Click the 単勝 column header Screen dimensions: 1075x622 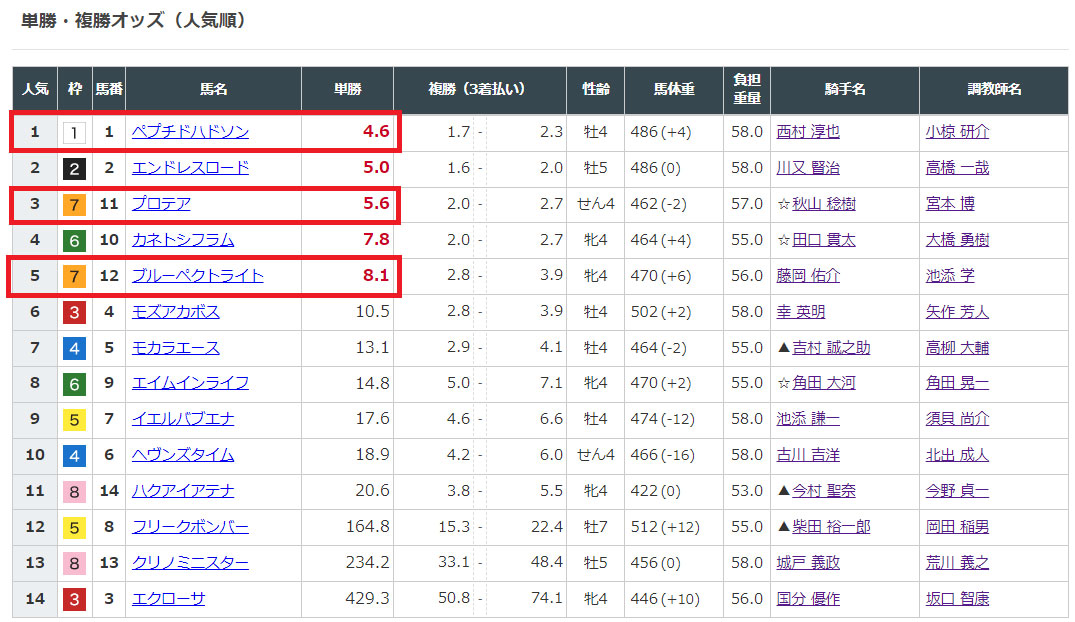(347, 90)
